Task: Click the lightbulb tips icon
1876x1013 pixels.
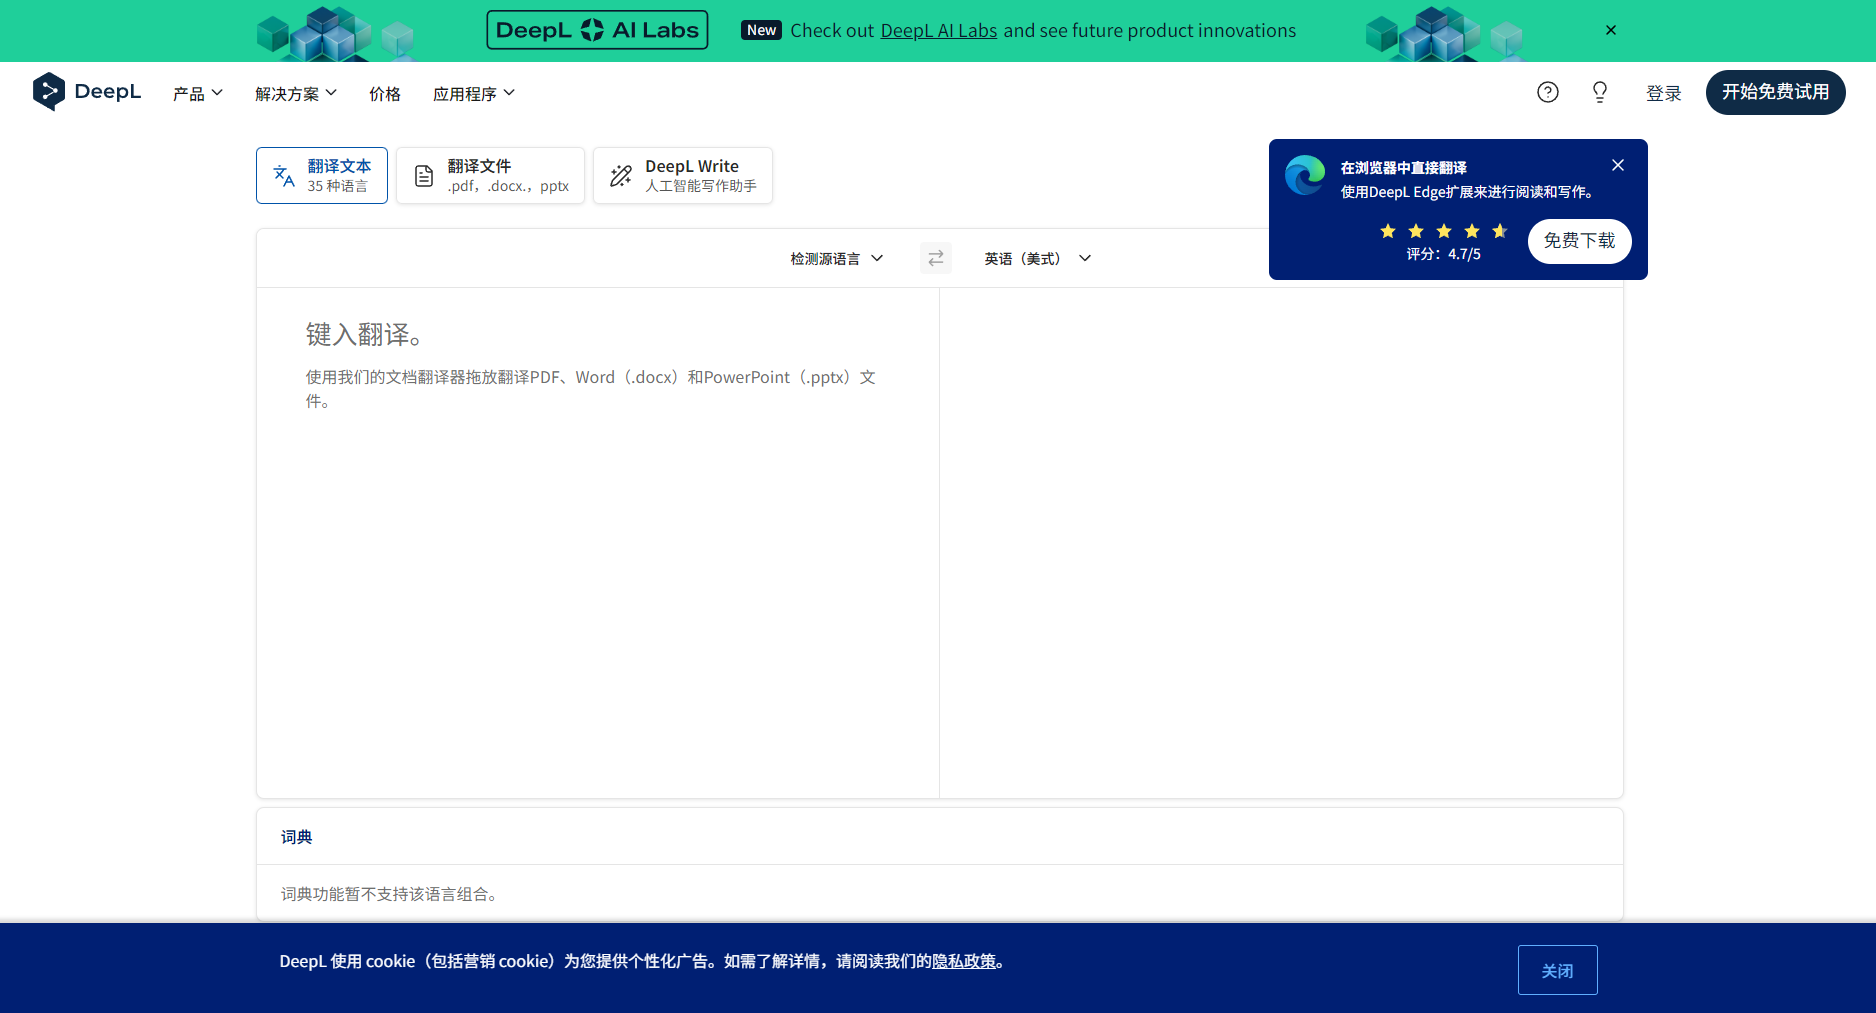Action: pyautogui.click(x=1600, y=92)
